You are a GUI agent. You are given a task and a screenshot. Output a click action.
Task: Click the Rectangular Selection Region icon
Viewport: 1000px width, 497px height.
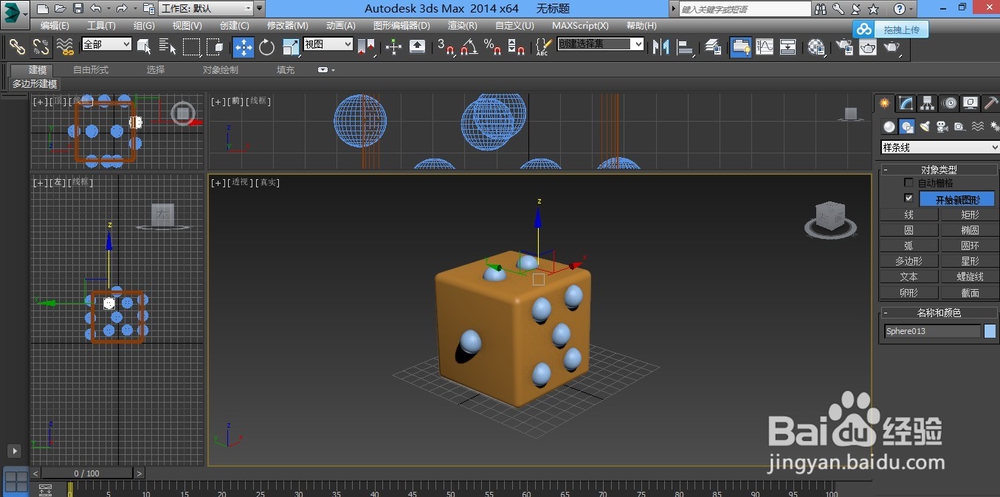click(191, 47)
